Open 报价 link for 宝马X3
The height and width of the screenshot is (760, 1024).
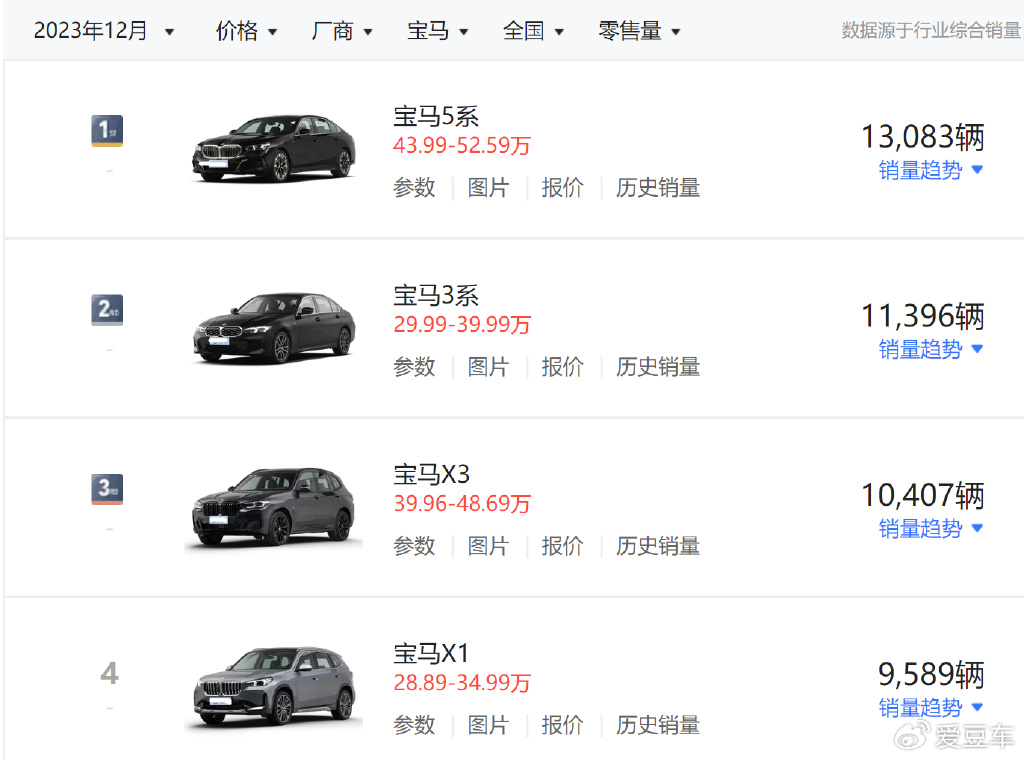[562, 546]
